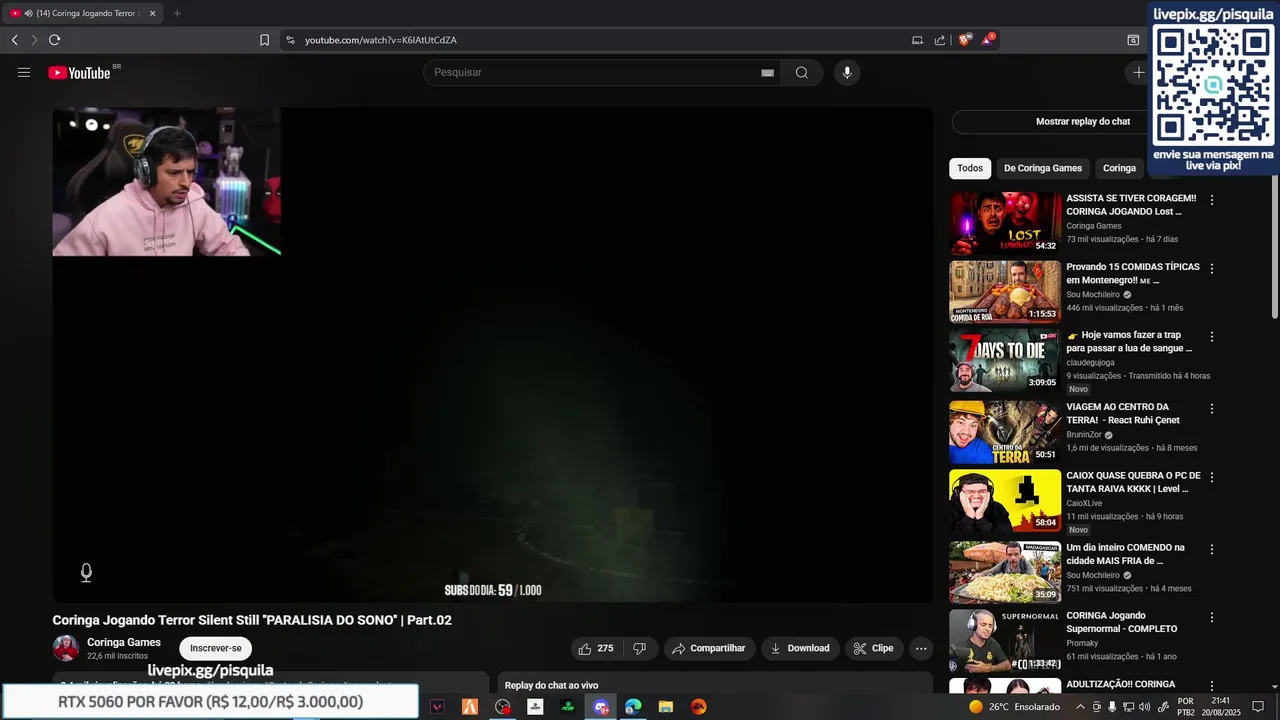The height and width of the screenshot is (720, 1280).
Task: Open clock and date 21:41
Action: [1219, 707]
